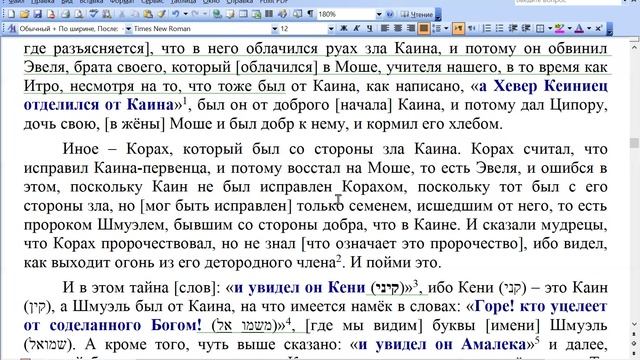The image size is (640, 360).
Task: Apply highlight color marker
Action: tap(560, 28)
